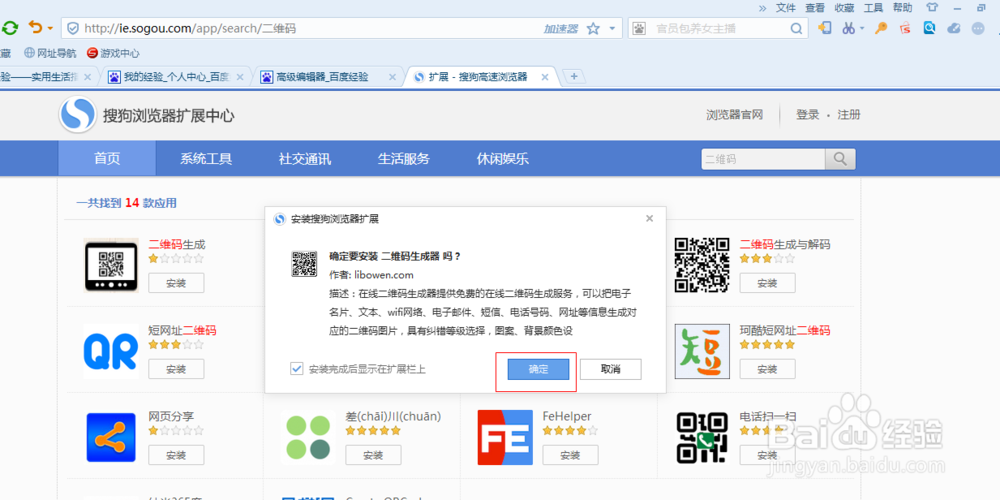Viewport: 1000px width, 500px height.
Task: Click the red Sogou shopping bag icon
Action: pyautogui.click(x=906, y=28)
